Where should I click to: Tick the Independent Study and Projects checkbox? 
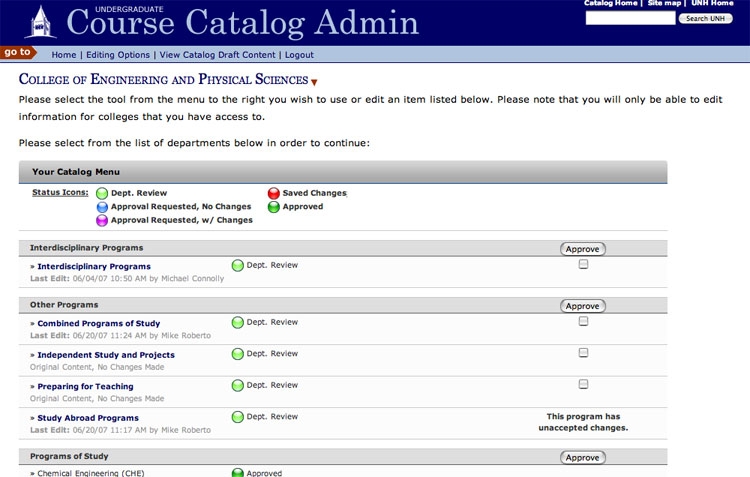pyautogui.click(x=583, y=353)
